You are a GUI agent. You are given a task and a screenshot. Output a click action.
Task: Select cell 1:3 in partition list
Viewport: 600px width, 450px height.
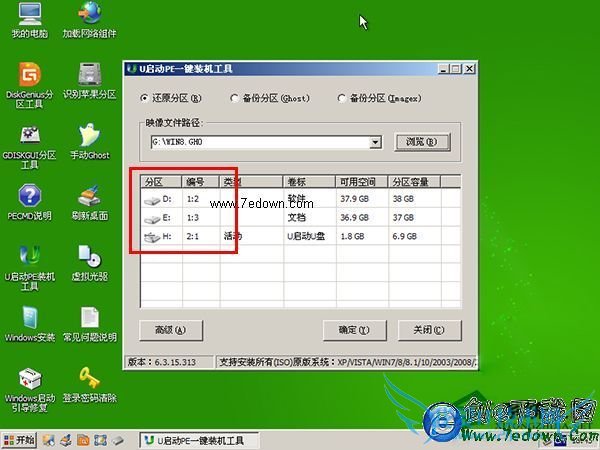pyautogui.click(x=193, y=217)
